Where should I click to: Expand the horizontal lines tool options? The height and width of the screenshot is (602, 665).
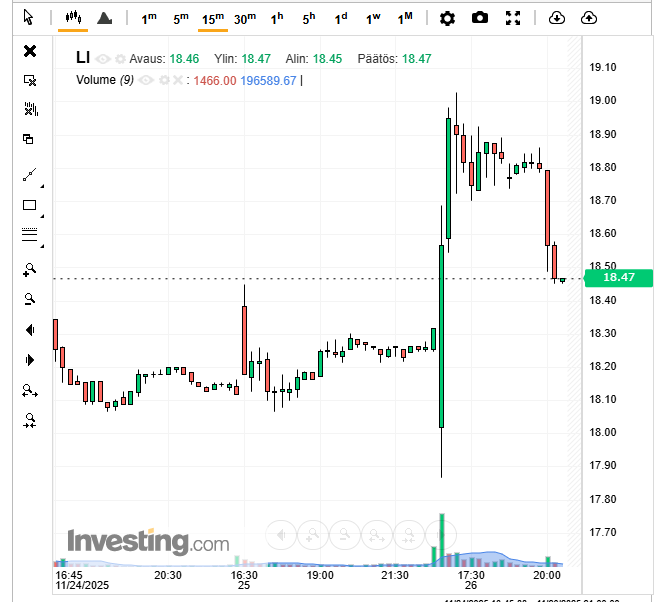pos(41,245)
